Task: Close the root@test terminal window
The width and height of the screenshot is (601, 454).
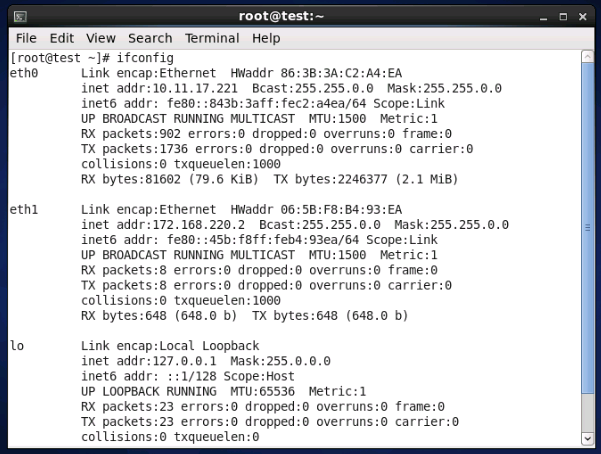Action: point(583,17)
